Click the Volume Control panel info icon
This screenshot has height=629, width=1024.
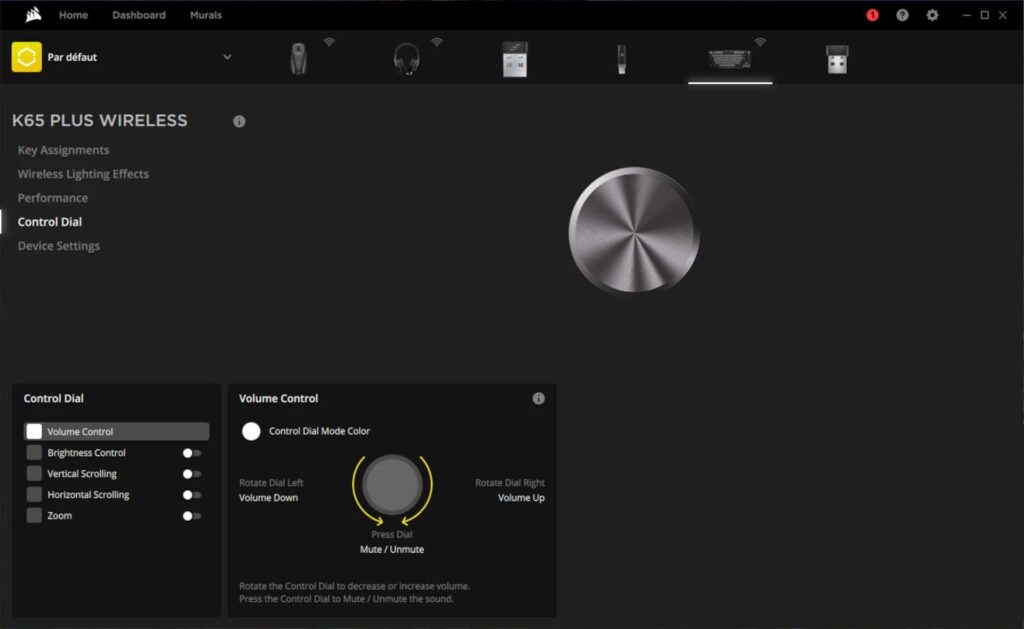[539, 398]
